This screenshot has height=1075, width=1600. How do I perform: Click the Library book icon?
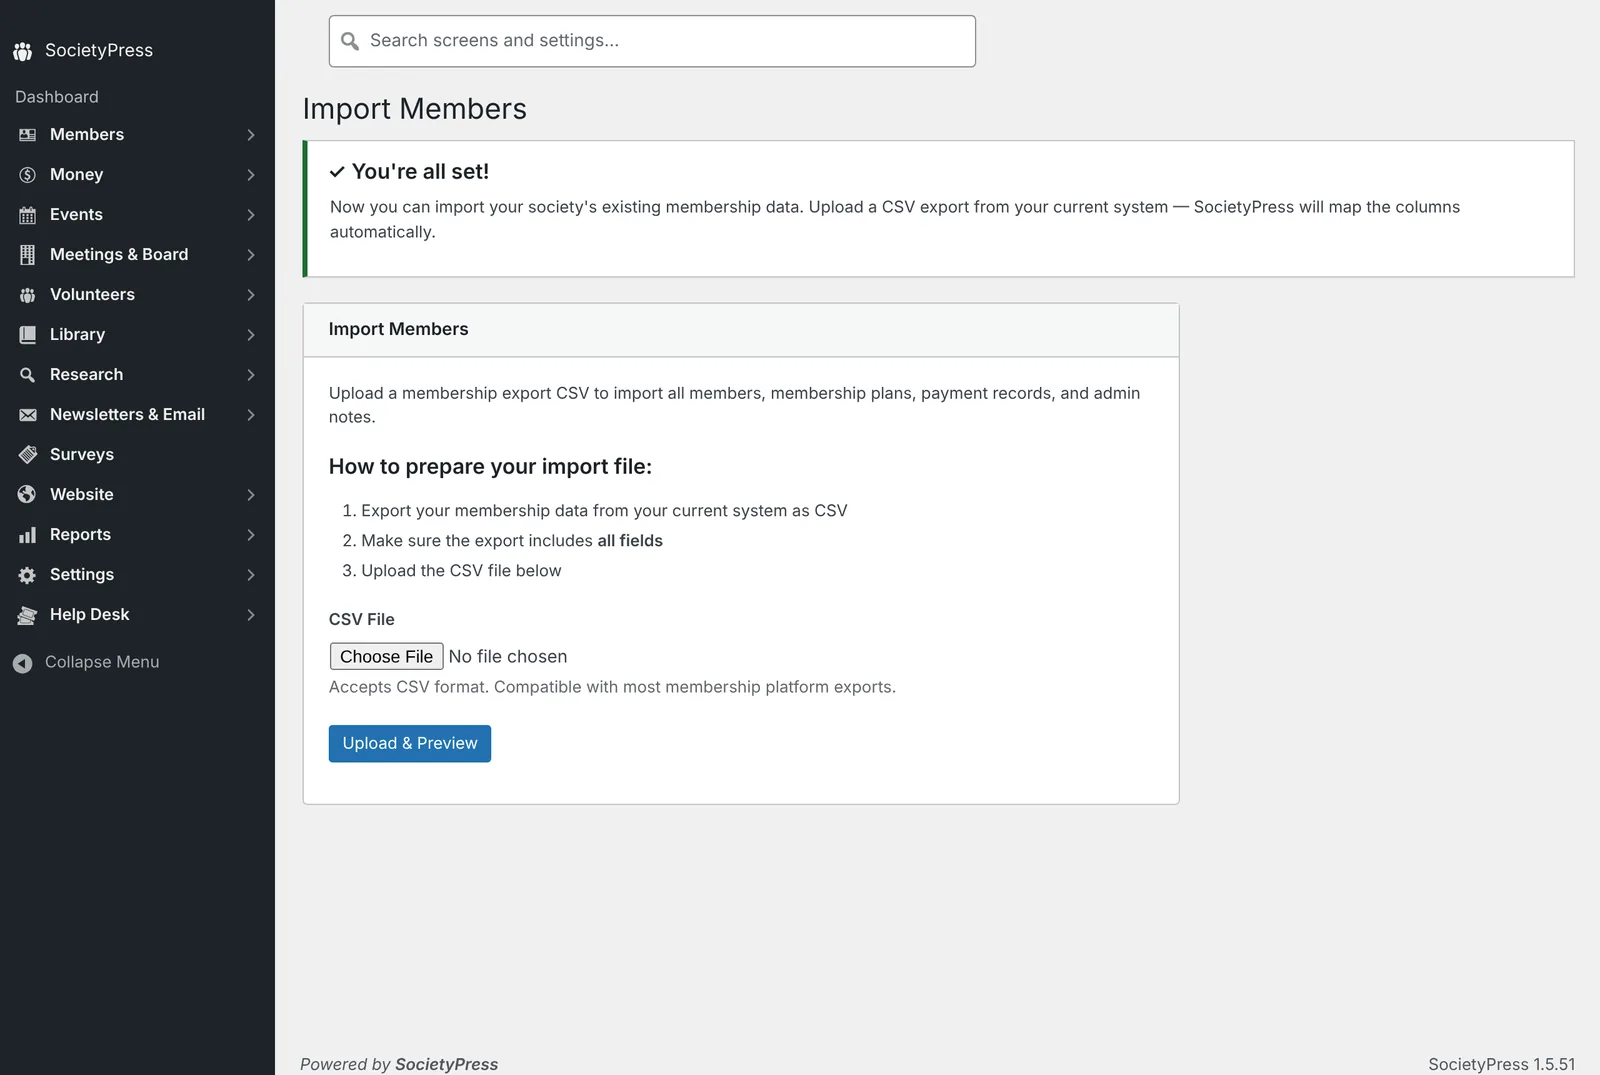(27, 335)
